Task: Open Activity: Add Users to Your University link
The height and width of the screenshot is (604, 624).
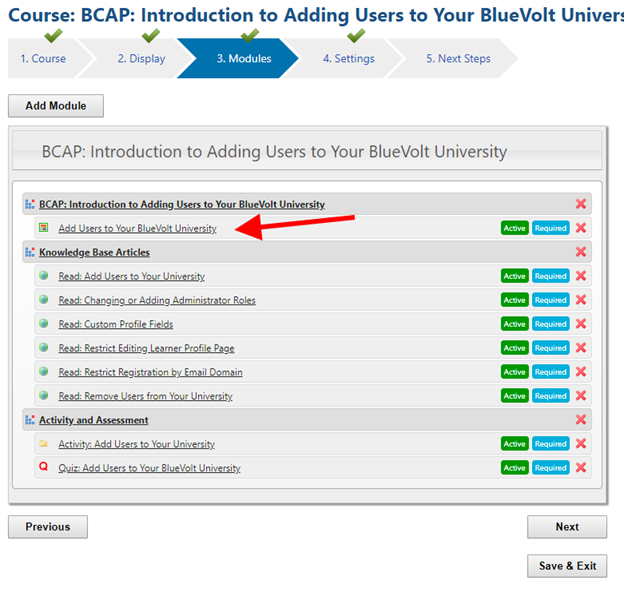Action: [x=136, y=444]
